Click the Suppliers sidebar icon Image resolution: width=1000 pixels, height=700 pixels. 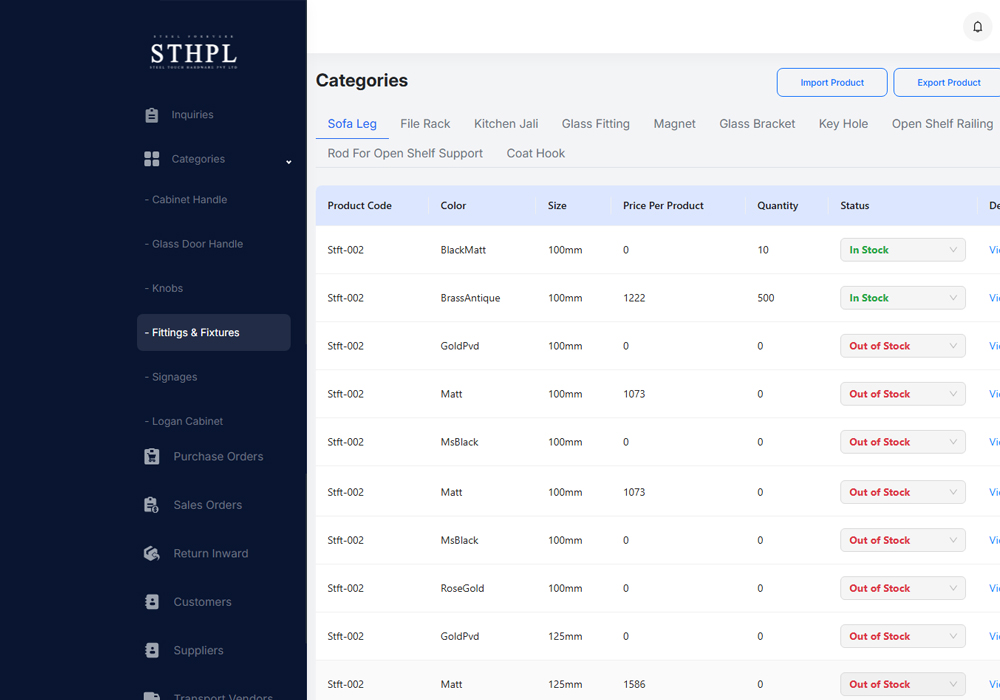(151, 650)
